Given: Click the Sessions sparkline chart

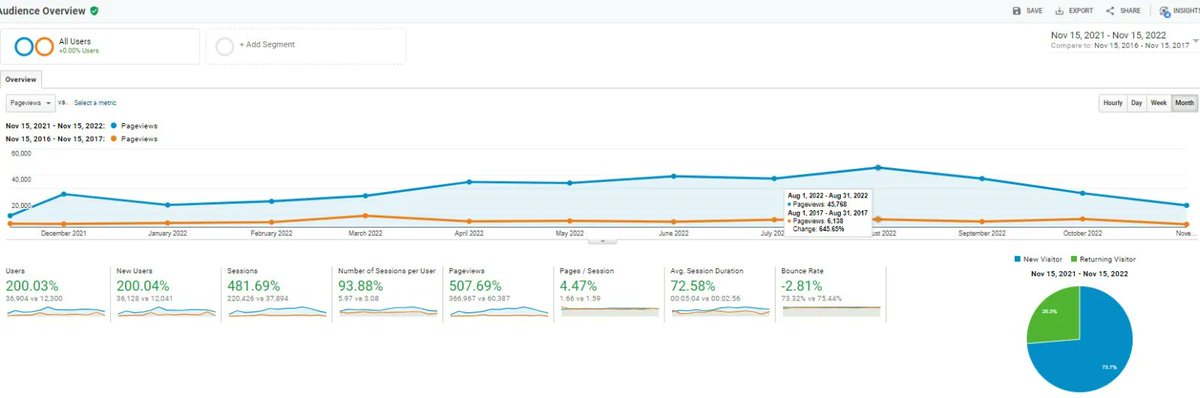Looking at the screenshot, I should coord(277,311).
